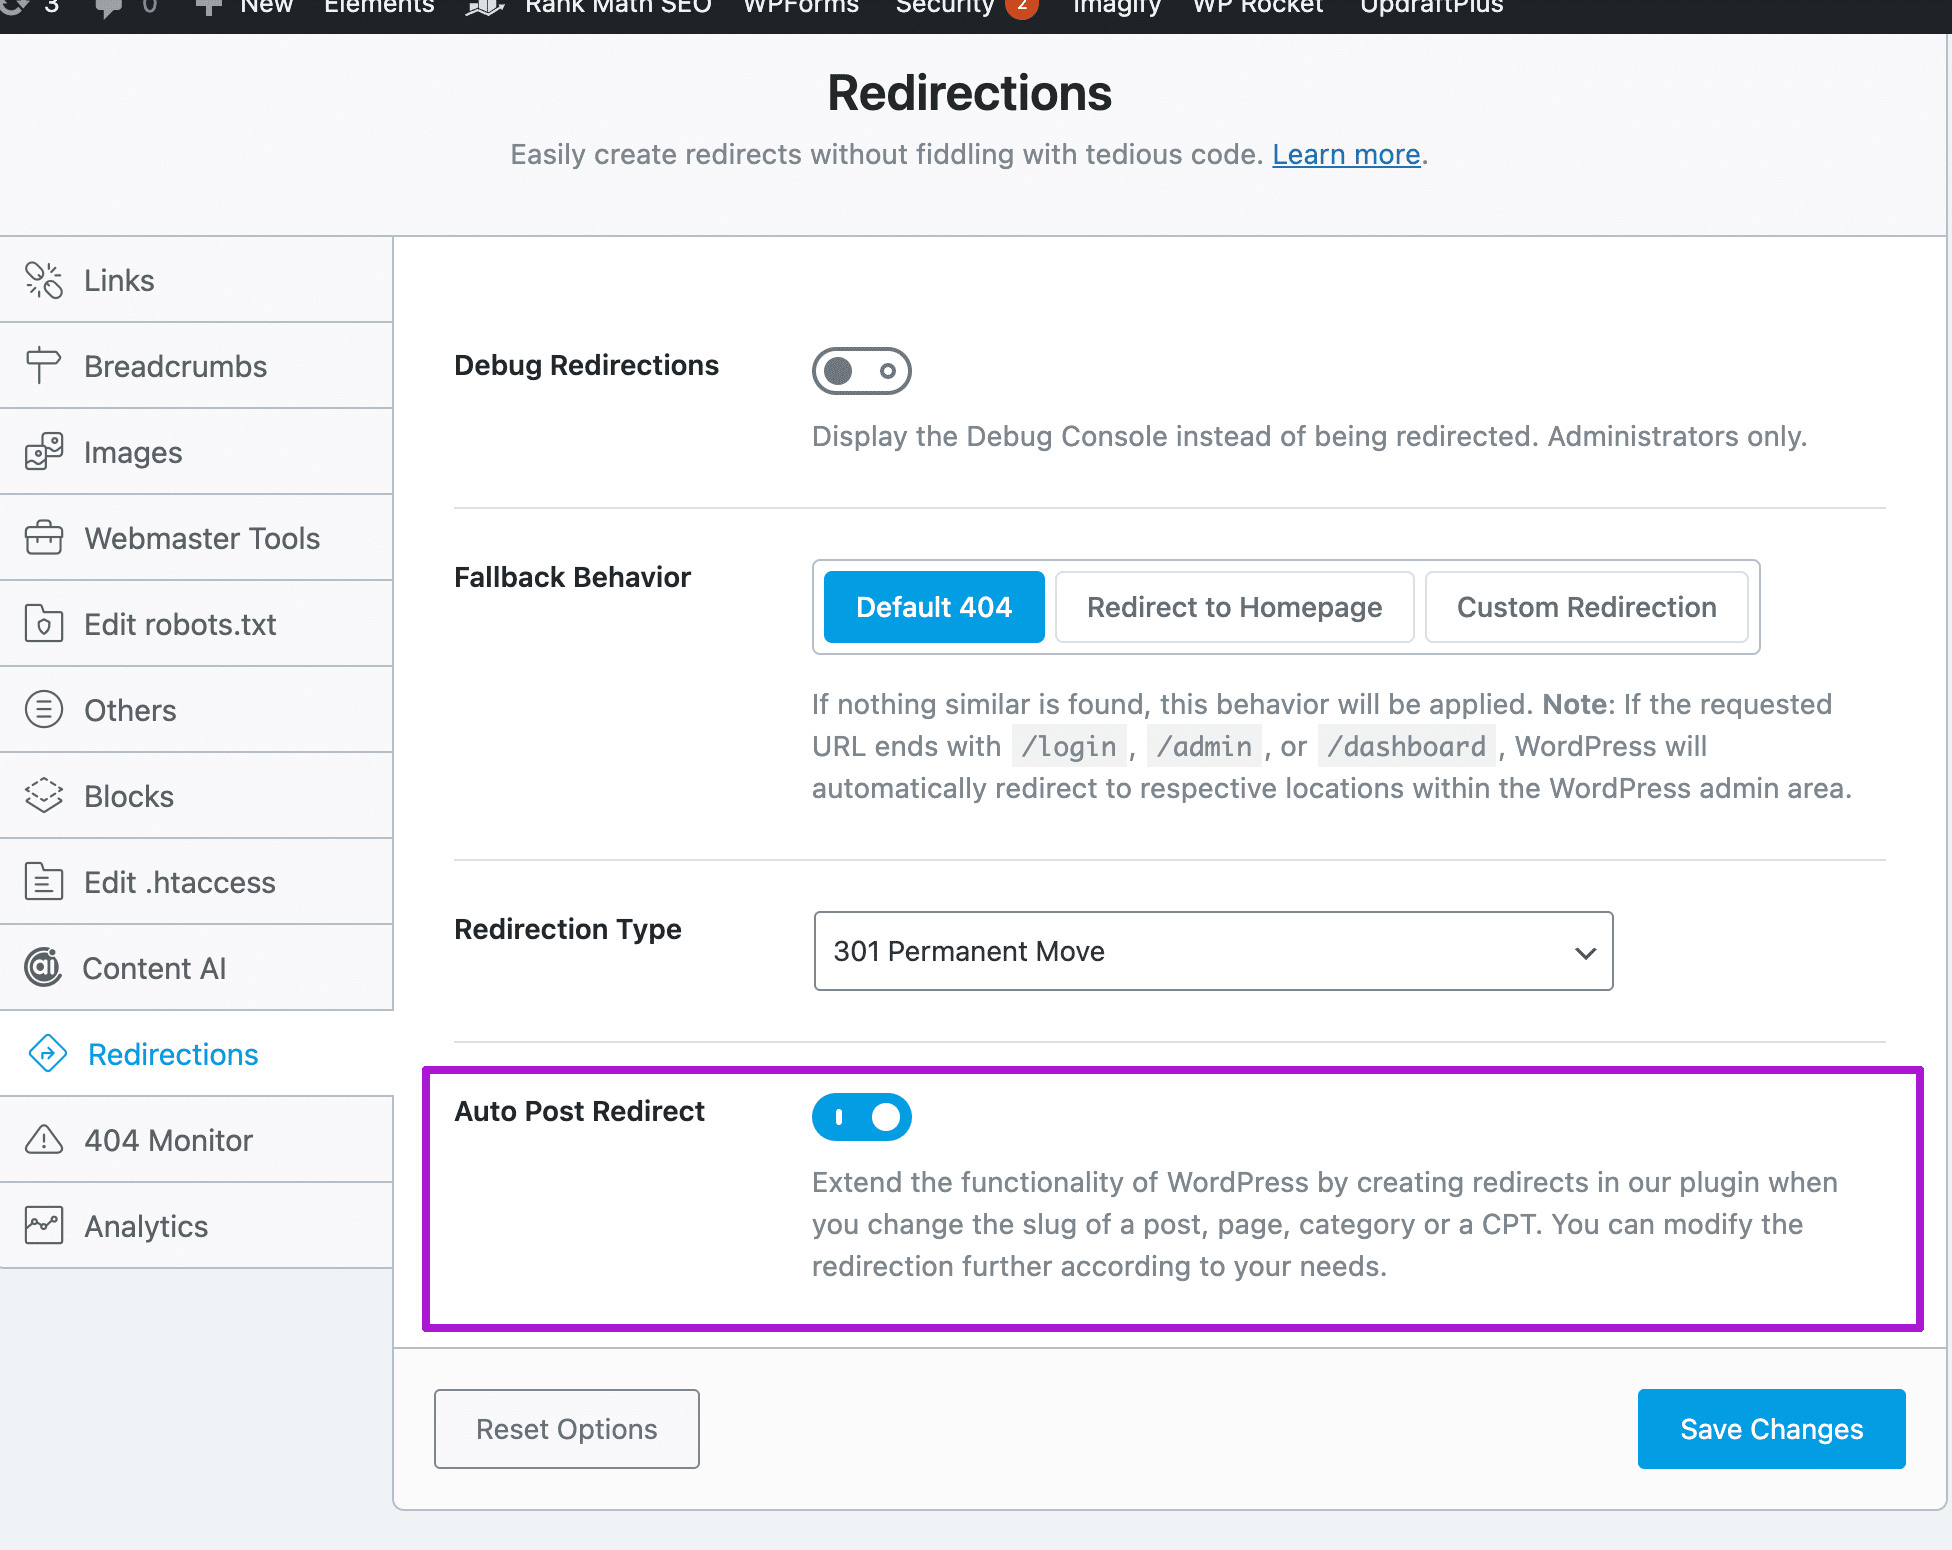1952x1550 pixels.
Task: Select Redirect to Homepage fallback option
Action: tap(1234, 607)
